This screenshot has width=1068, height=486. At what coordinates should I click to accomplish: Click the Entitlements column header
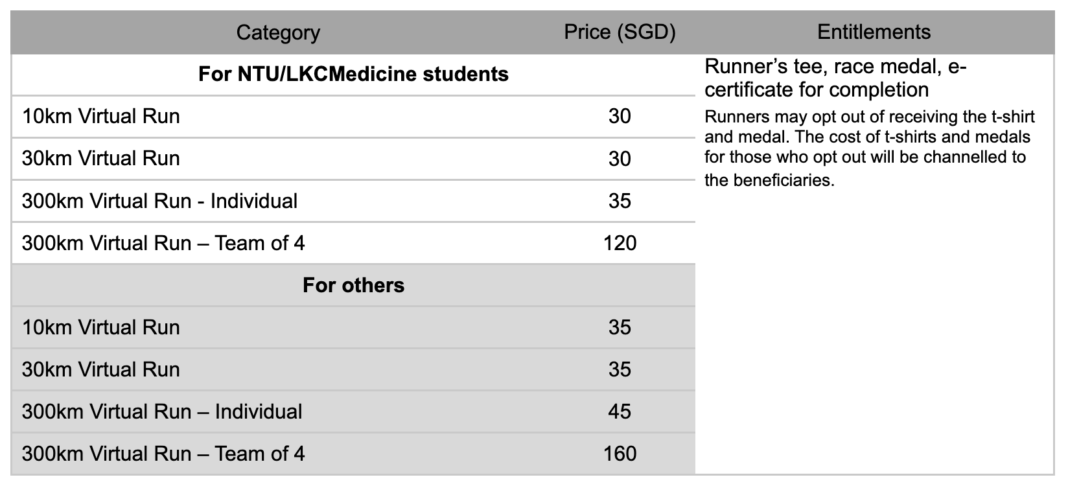coord(873,33)
